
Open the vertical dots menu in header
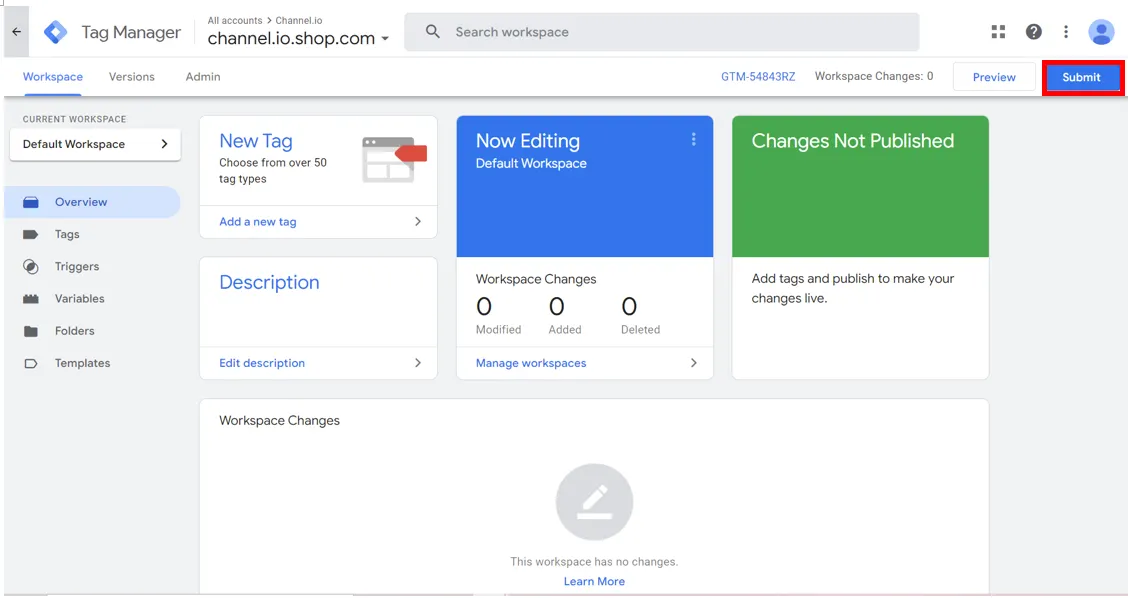tap(1066, 32)
